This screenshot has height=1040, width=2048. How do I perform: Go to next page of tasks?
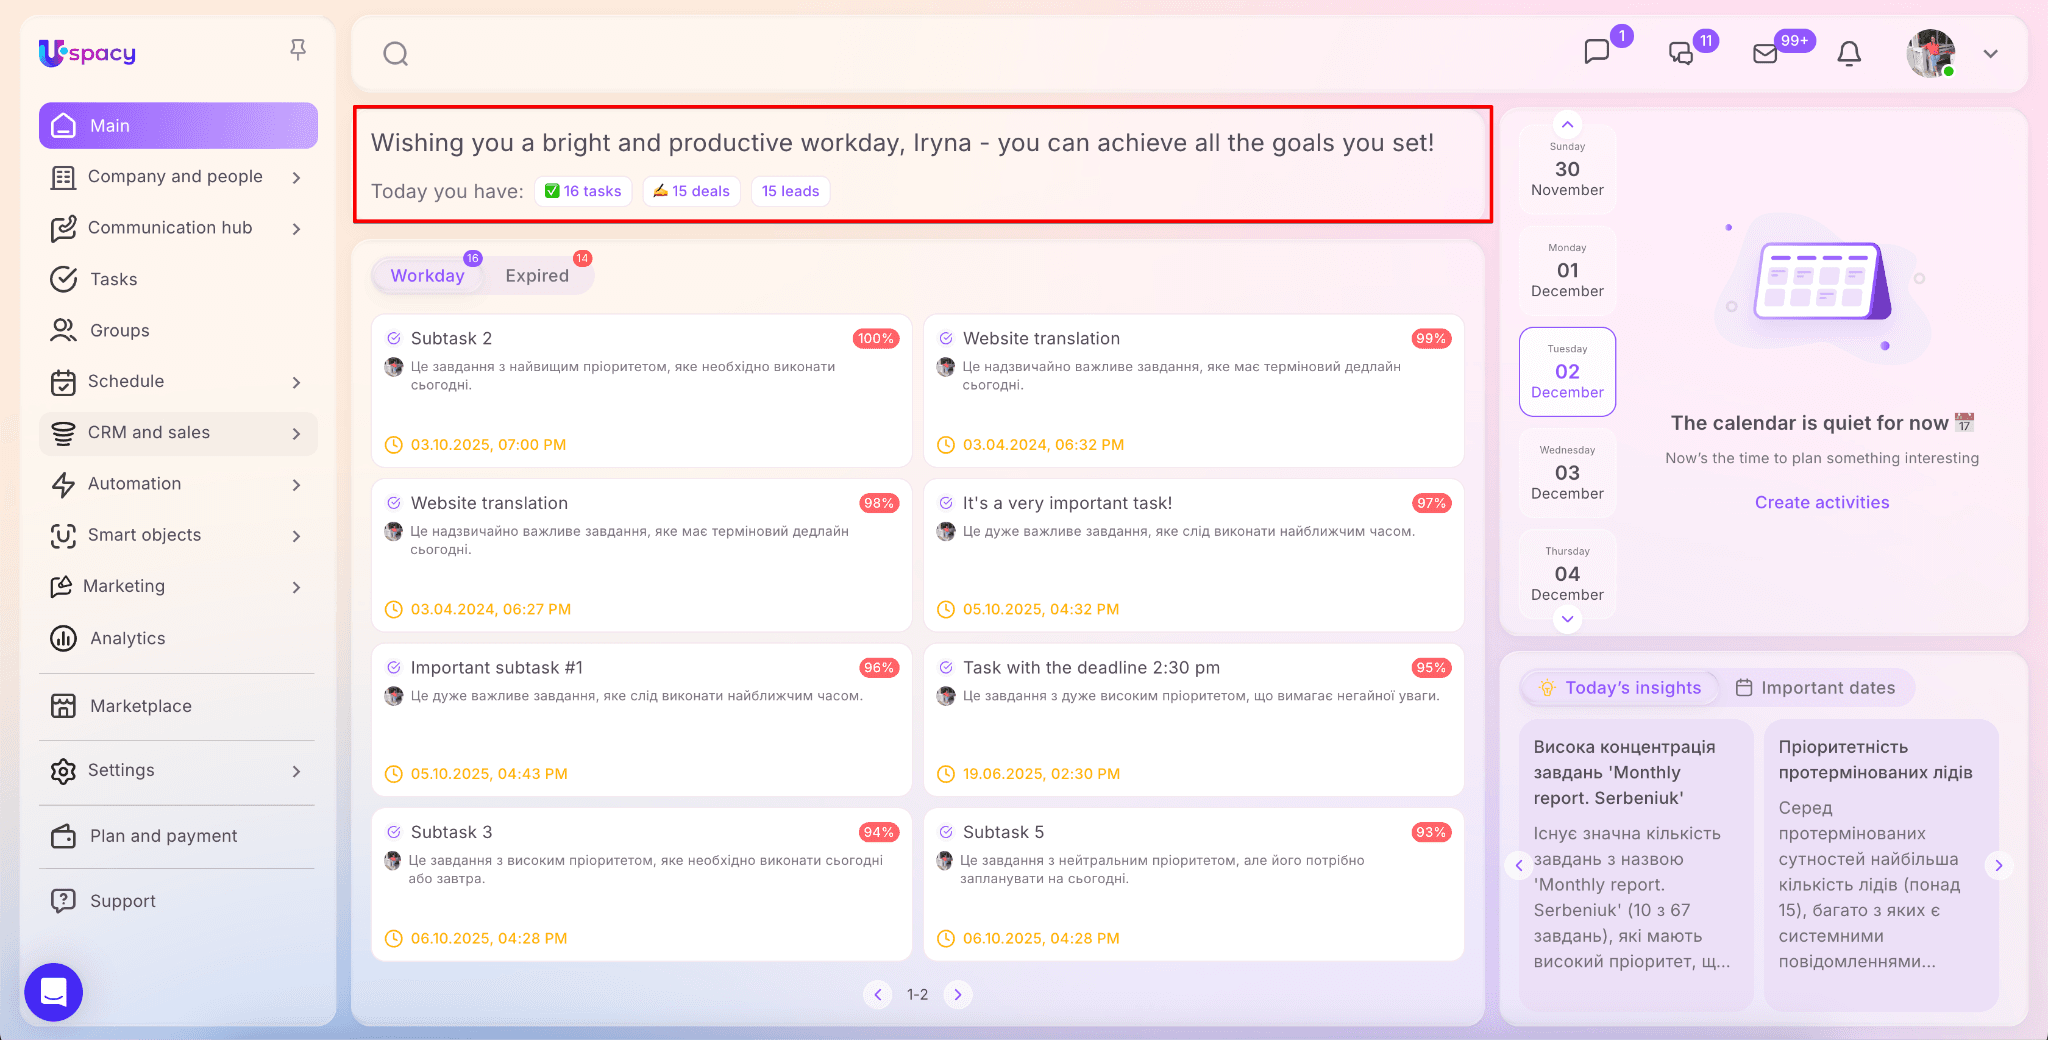[957, 994]
